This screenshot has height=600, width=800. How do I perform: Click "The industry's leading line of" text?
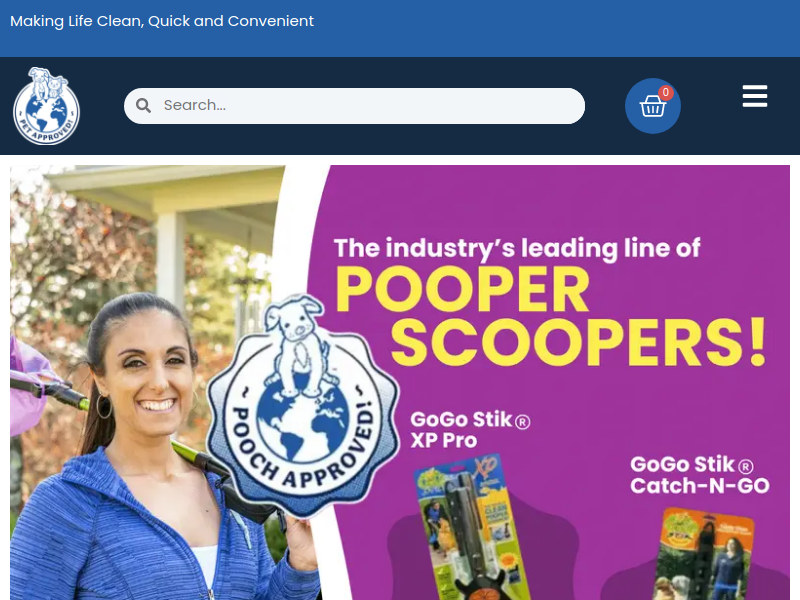tap(517, 248)
